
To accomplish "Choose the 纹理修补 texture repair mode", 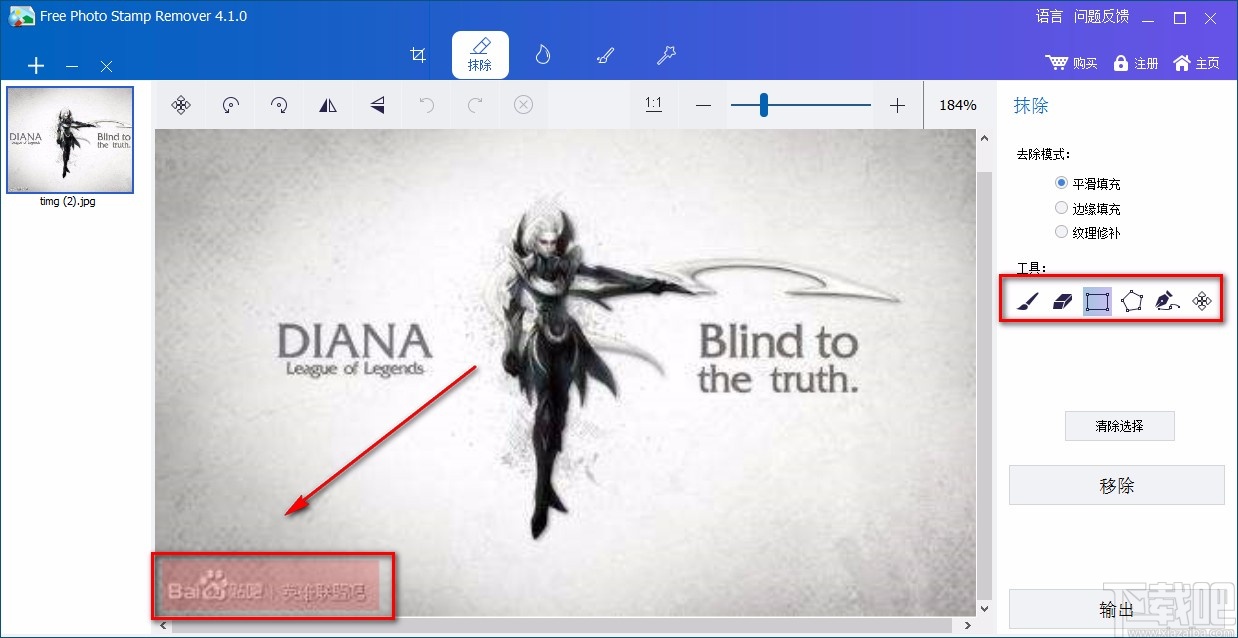I will [x=1061, y=231].
